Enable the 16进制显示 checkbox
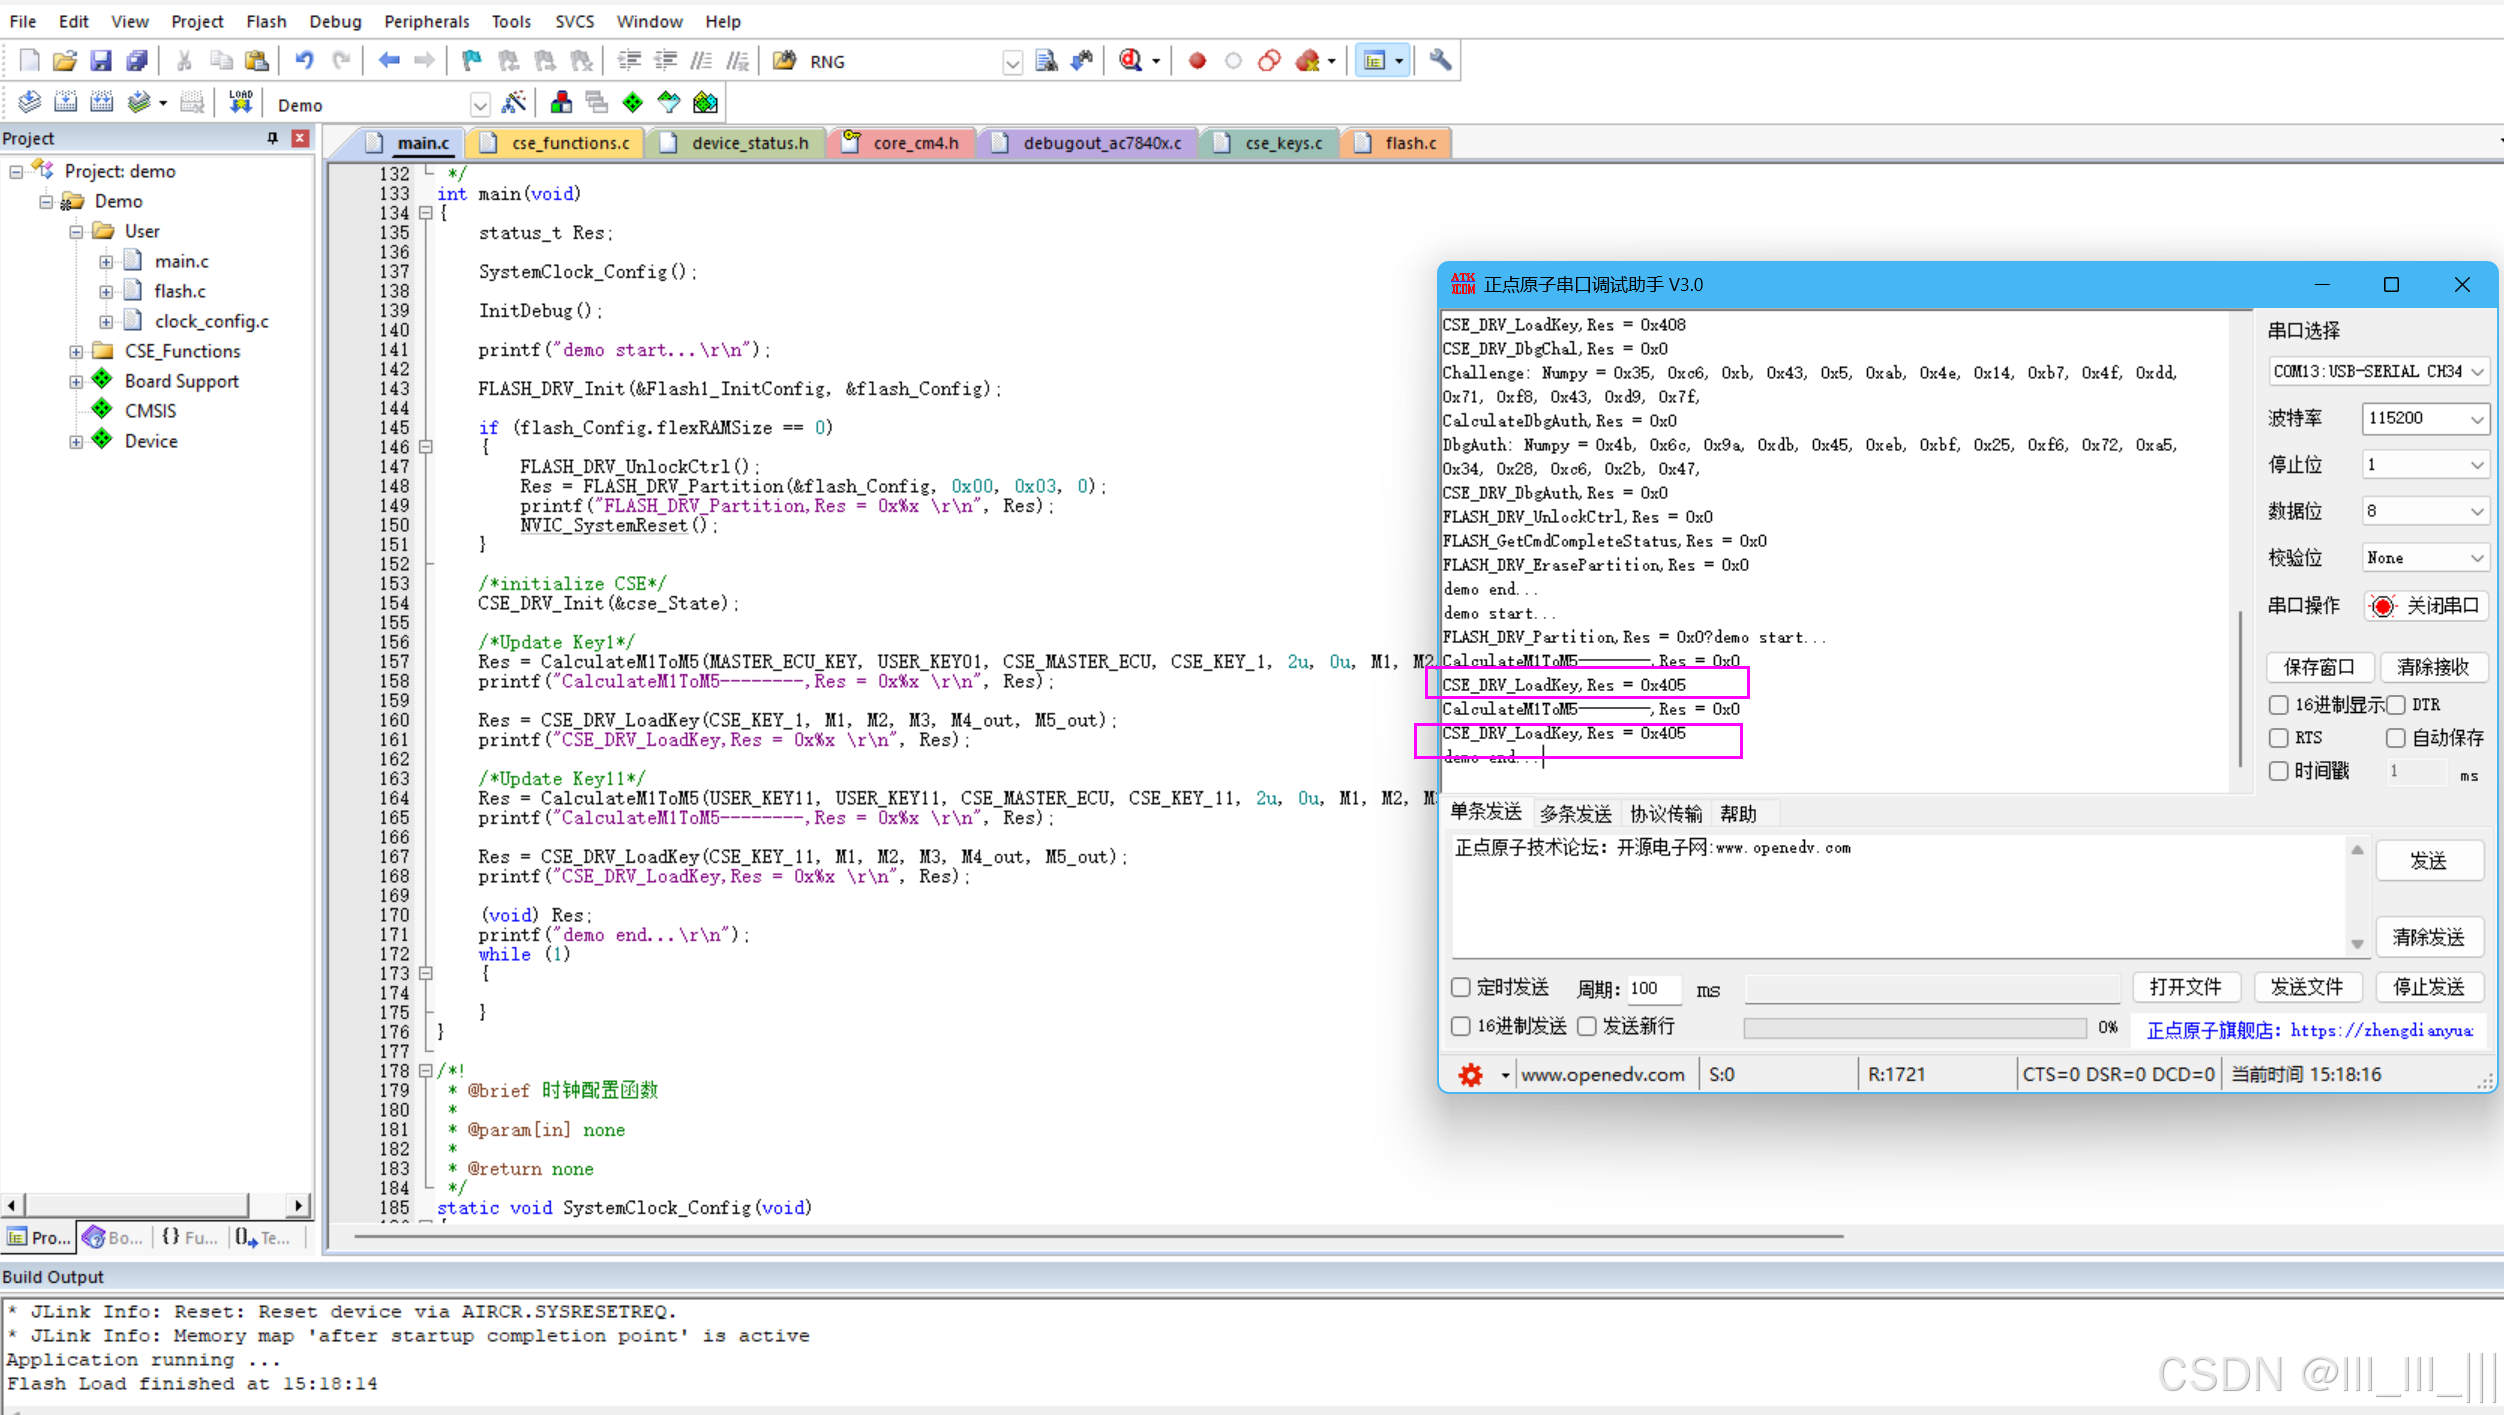 pyautogui.click(x=2279, y=705)
